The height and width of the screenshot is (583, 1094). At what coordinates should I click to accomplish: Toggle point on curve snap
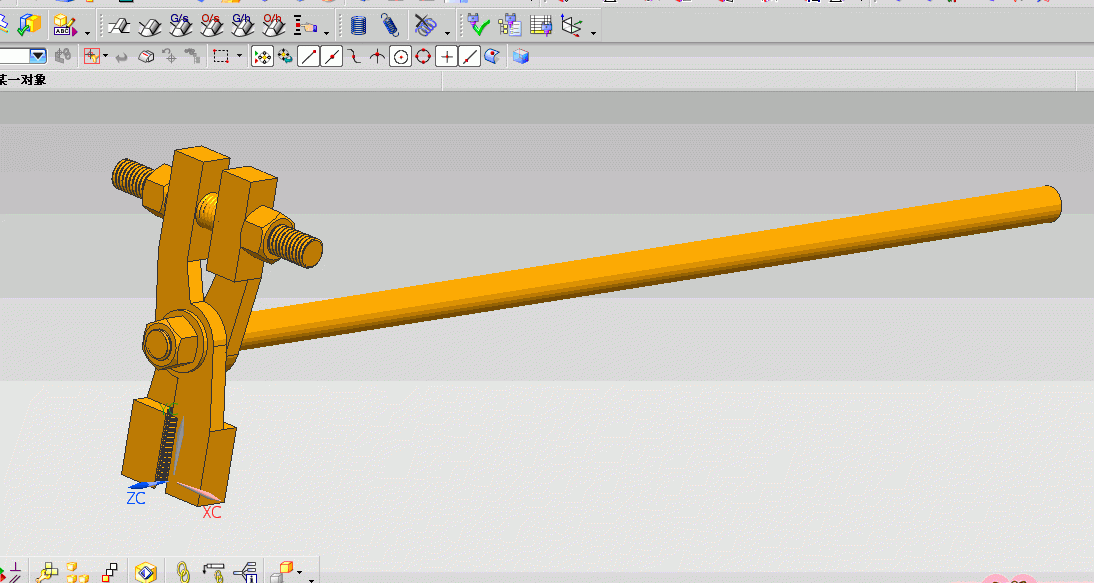pos(470,56)
